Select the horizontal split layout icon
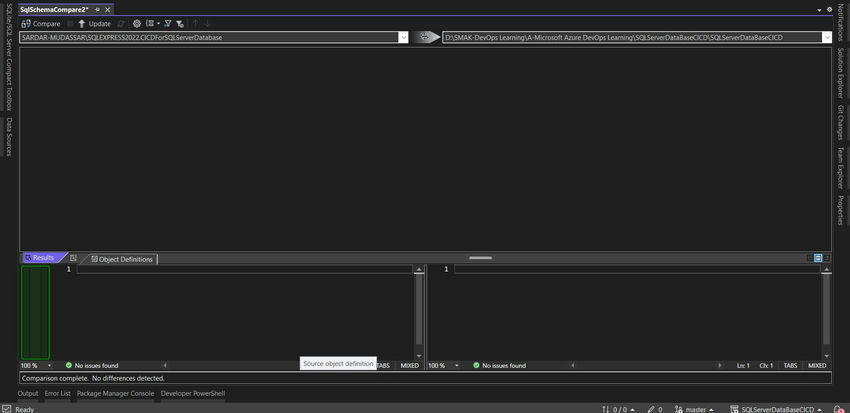Image resolution: width=850 pixels, height=413 pixels. (819, 258)
